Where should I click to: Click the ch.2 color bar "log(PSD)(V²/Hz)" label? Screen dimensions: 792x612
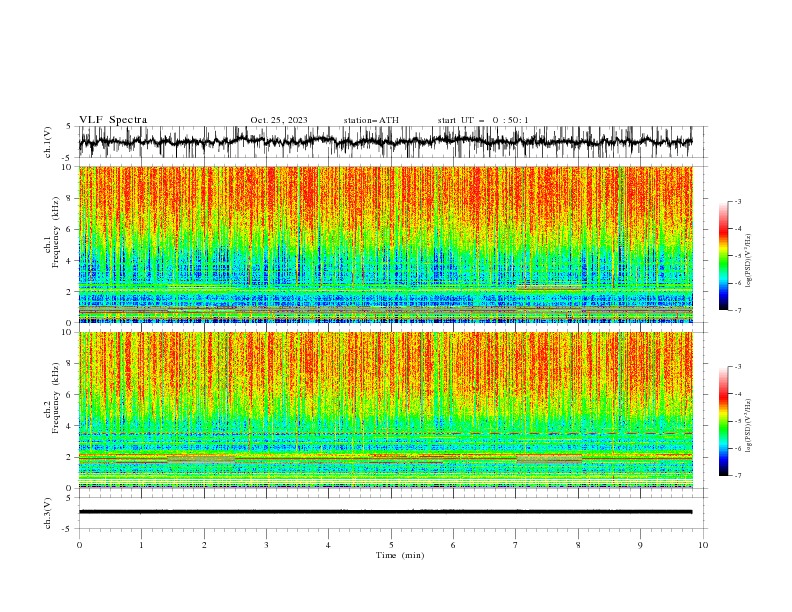(x=748, y=426)
